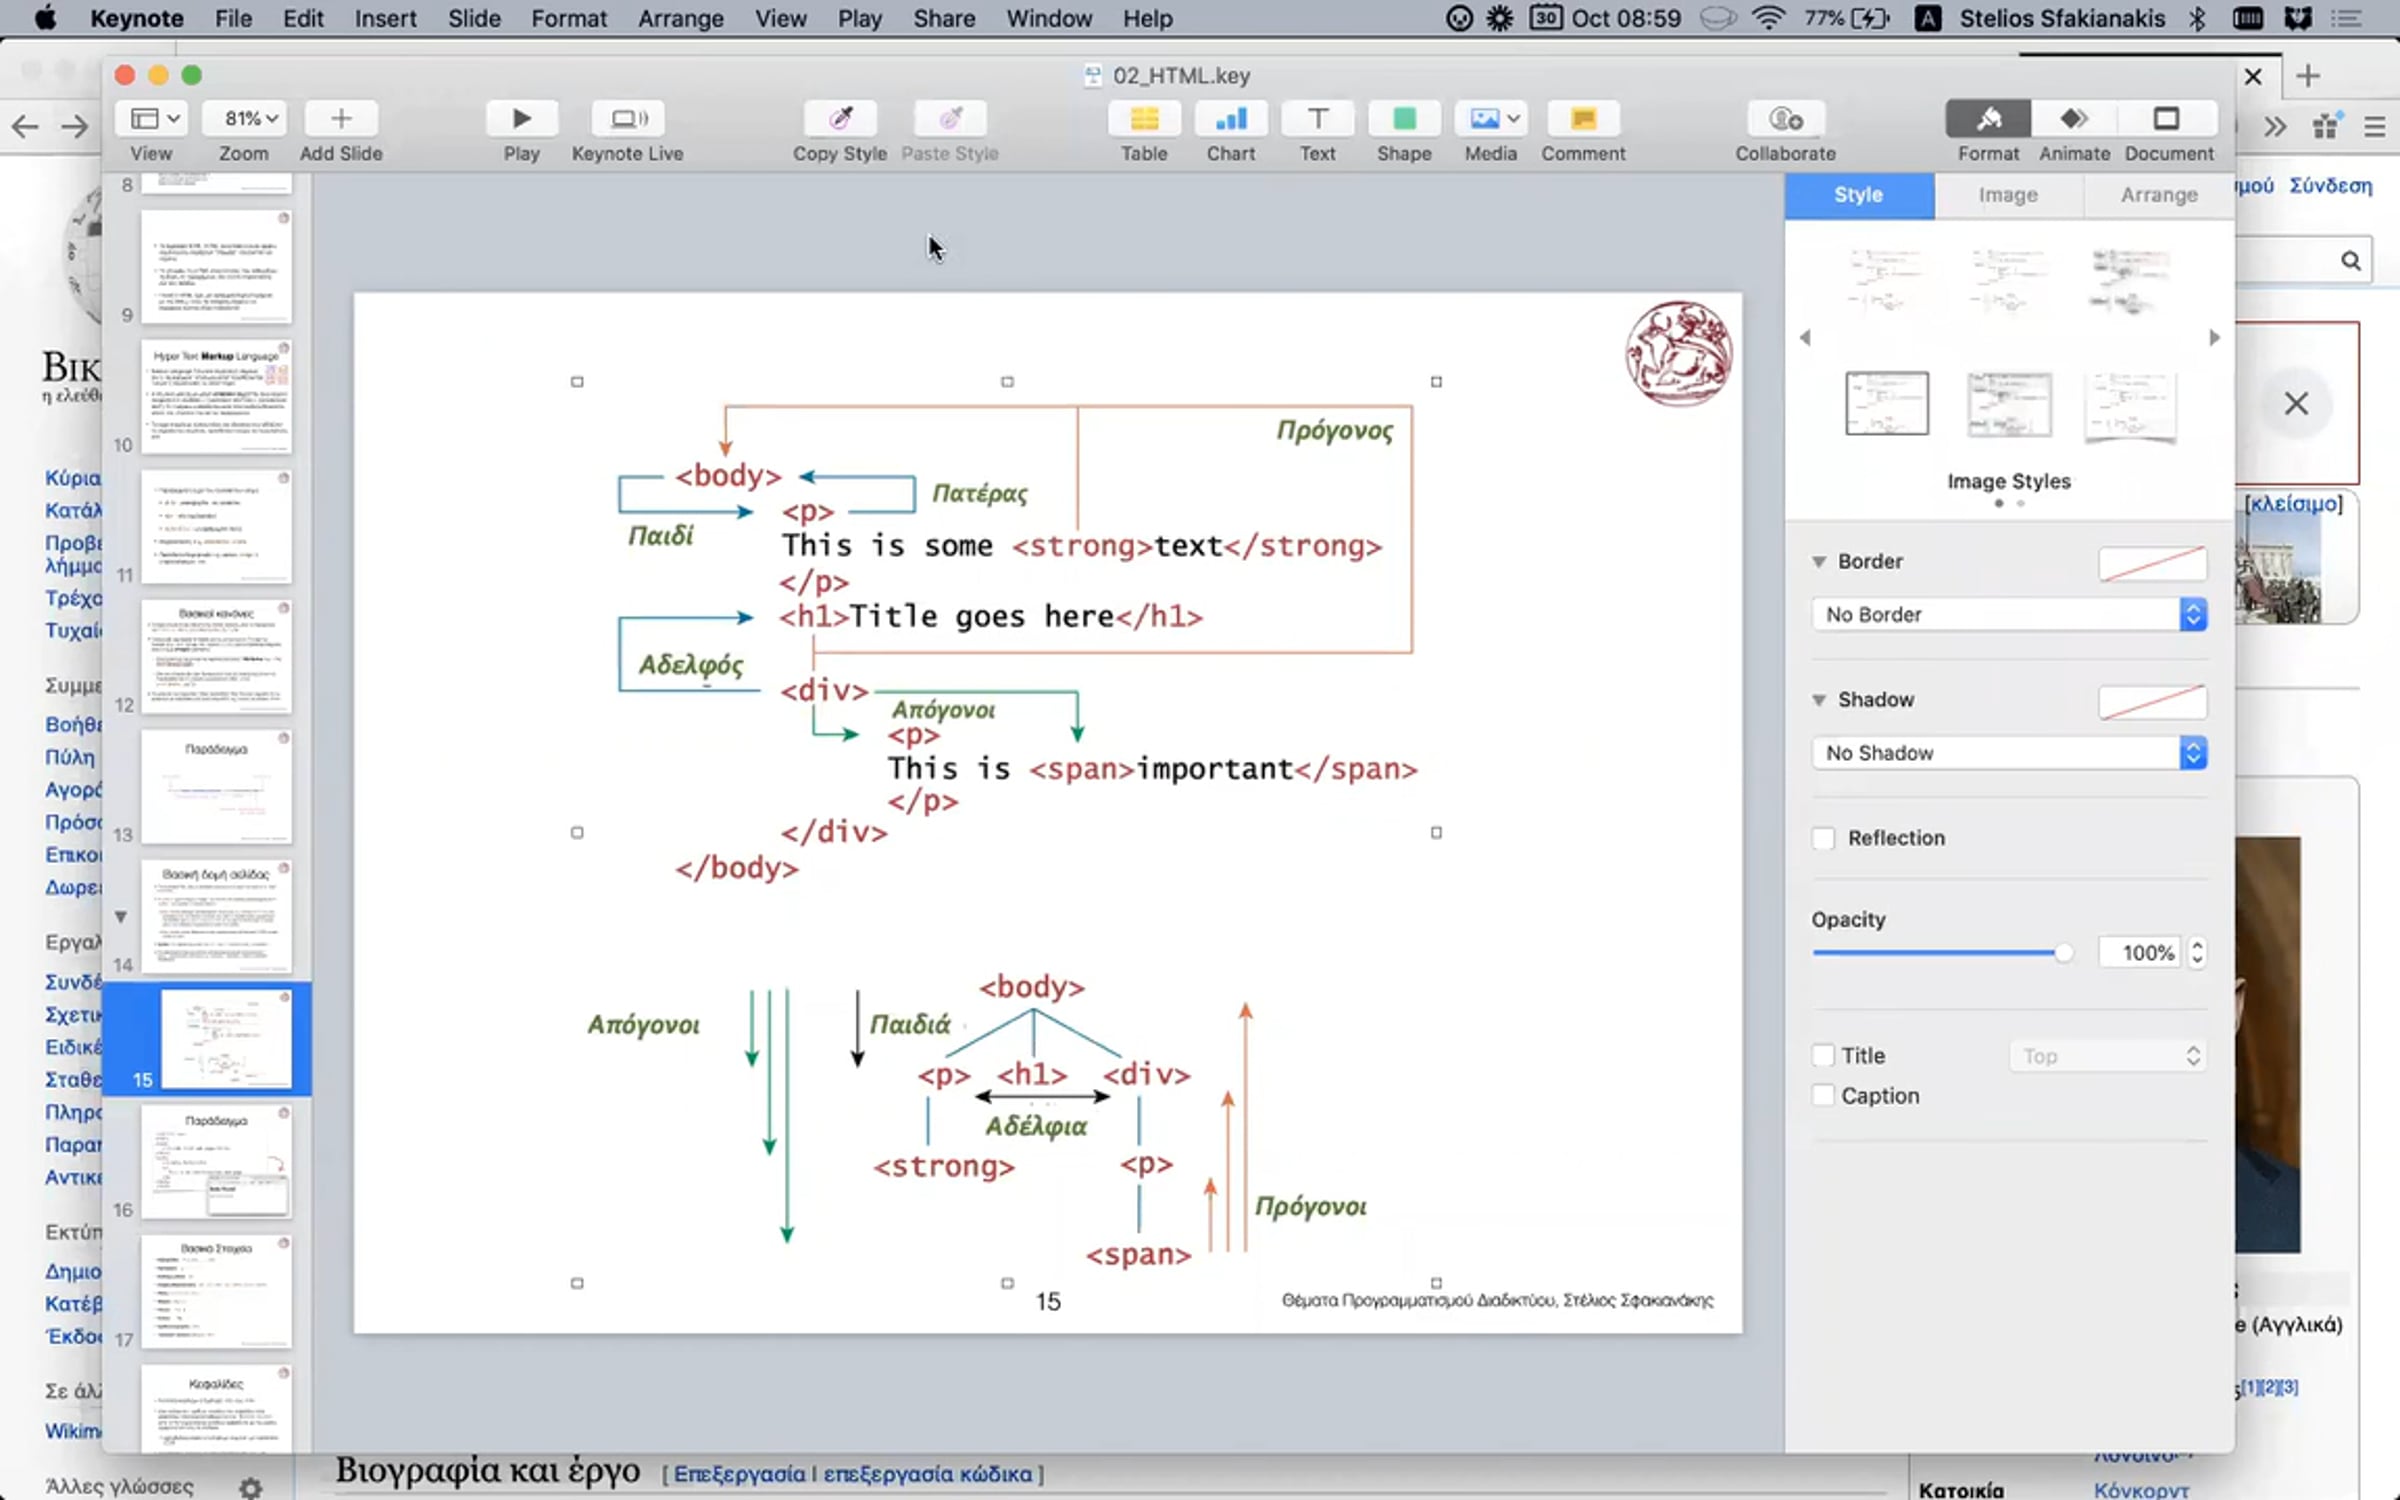Insert a Chart from the toolbar
The width and height of the screenshot is (2400, 1500).
[x=1231, y=119]
